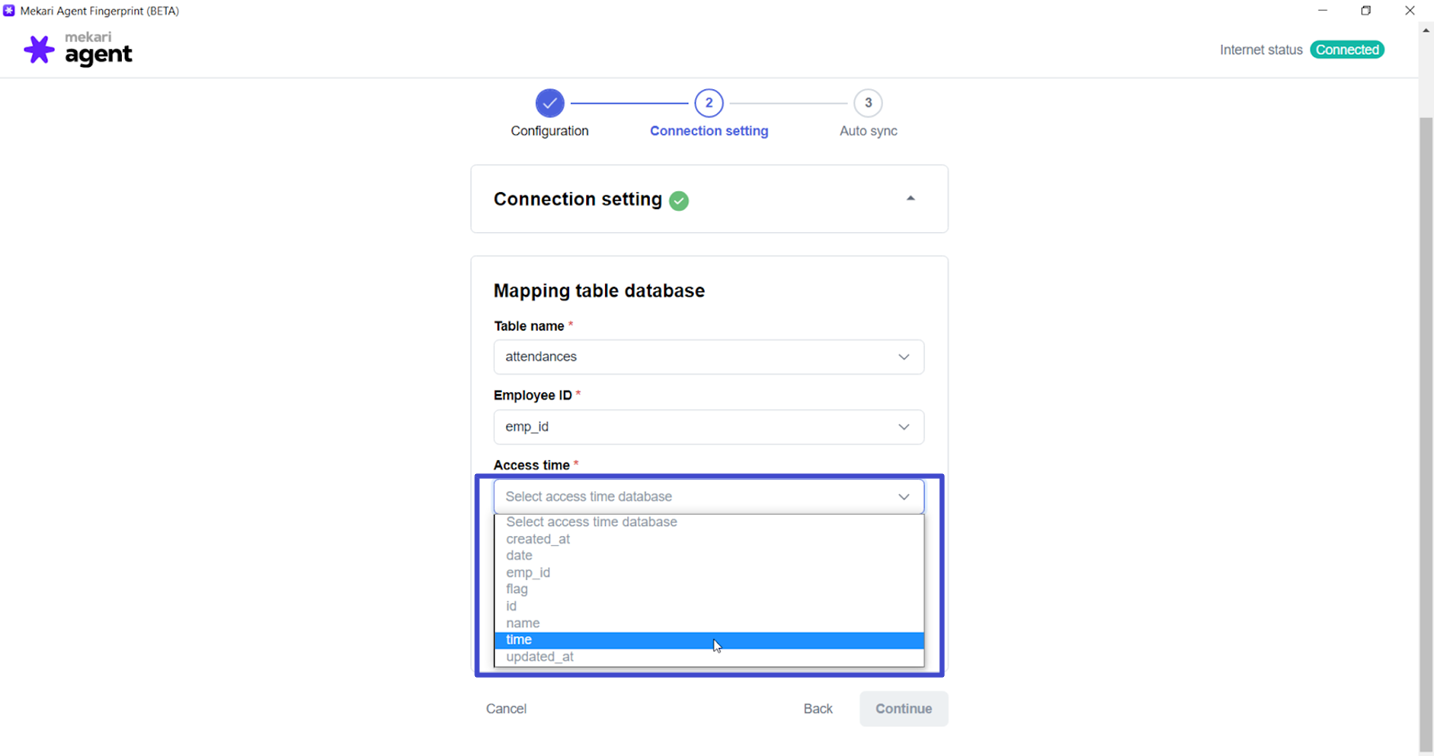Select 'date' option in list
Screen dimensions: 1434x756
coord(519,556)
